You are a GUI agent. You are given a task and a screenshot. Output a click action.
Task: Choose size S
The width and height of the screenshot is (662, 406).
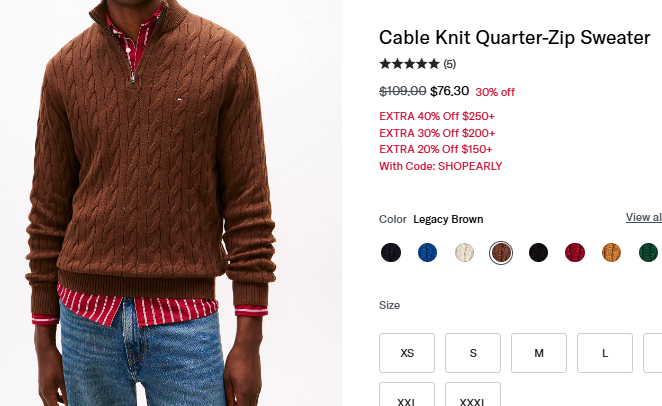pos(473,353)
